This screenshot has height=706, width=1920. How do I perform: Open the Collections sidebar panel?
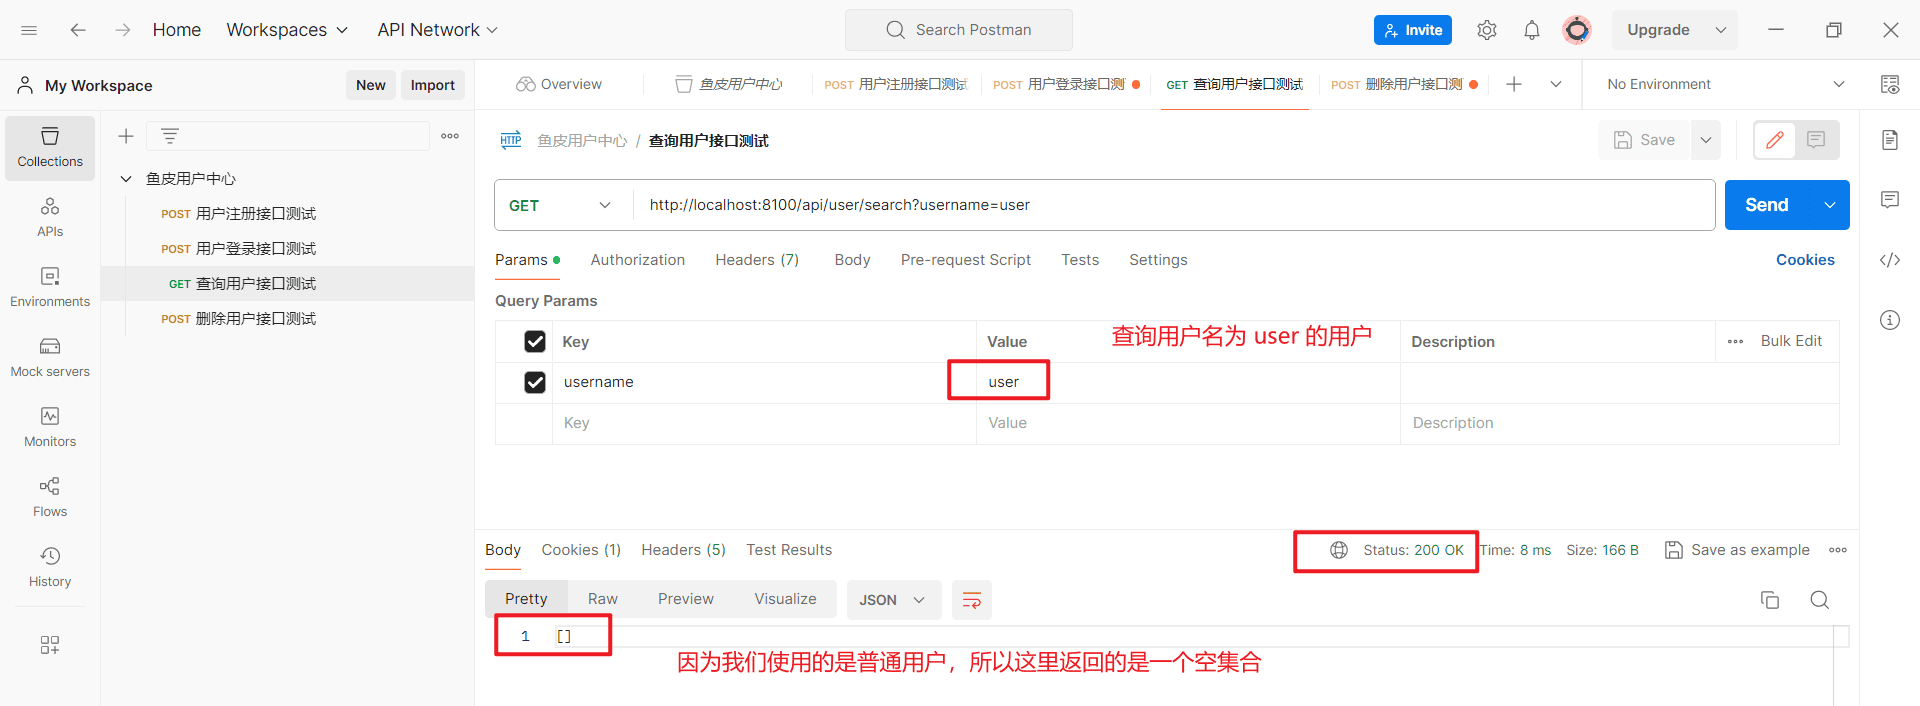pos(50,148)
